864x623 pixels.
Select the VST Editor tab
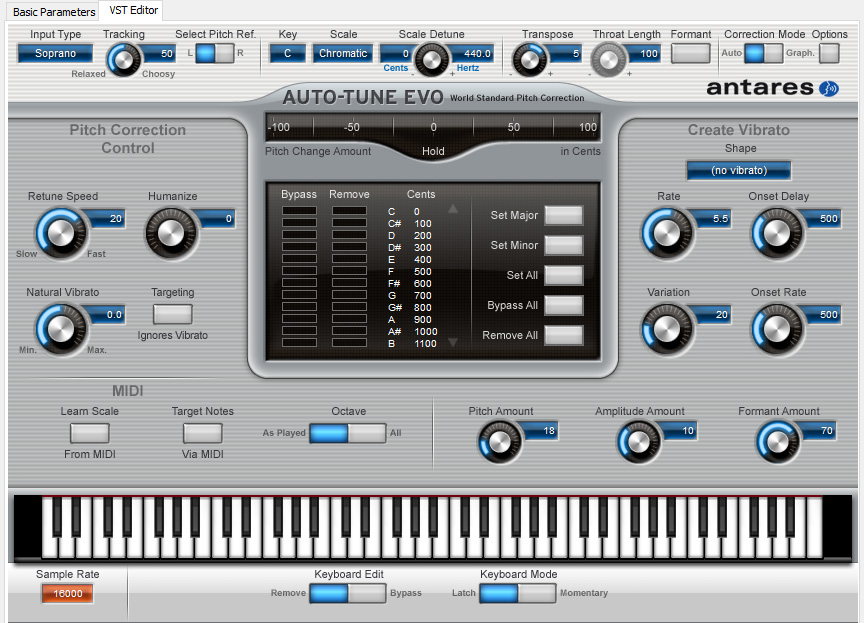[133, 10]
